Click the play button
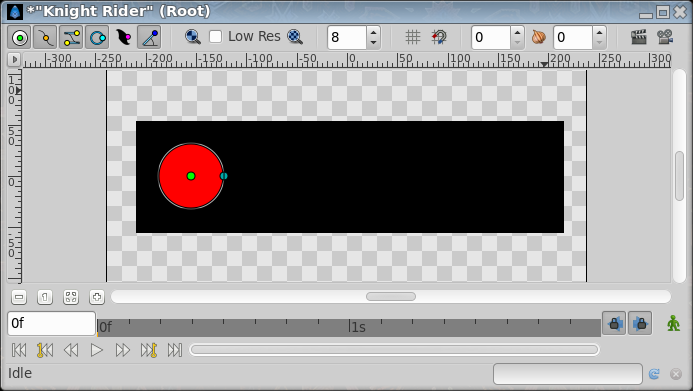This screenshot has width=693, height=391. coord(96,350)
